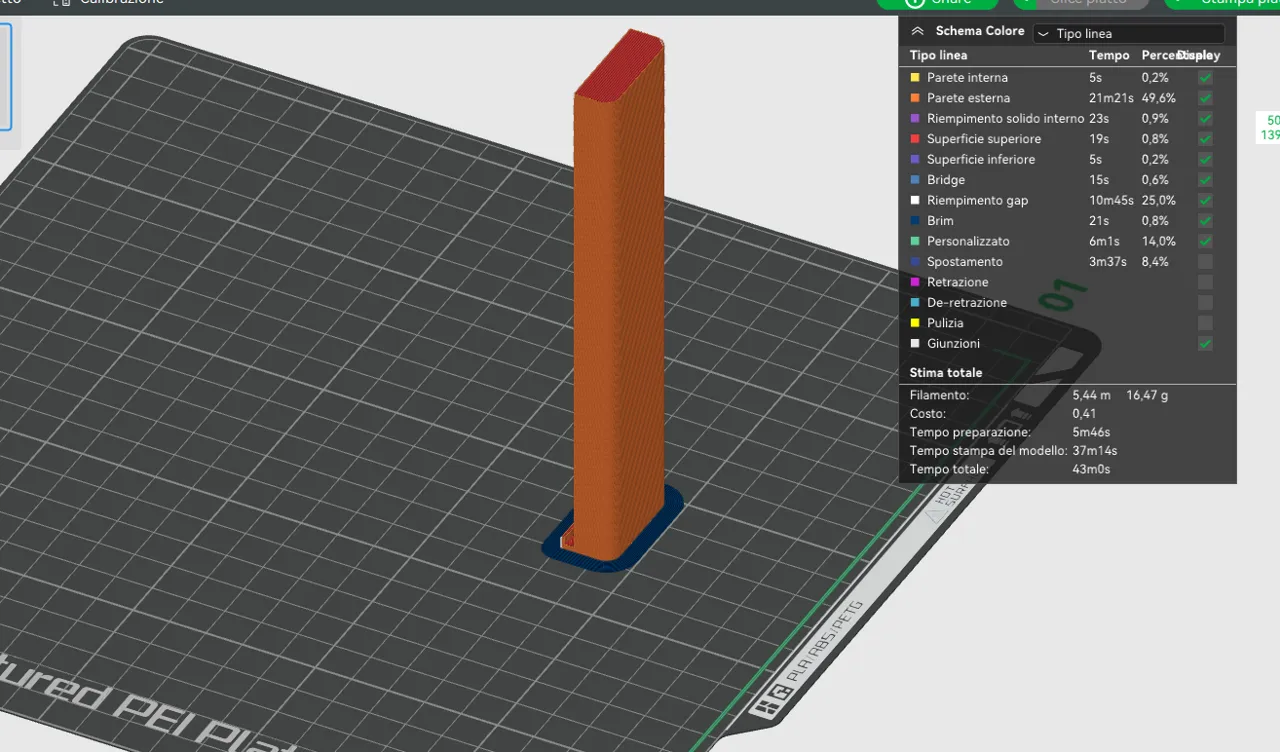Click the model print time 37m14s
Screen dimensions: 1280x752
tap(1095, 451)
